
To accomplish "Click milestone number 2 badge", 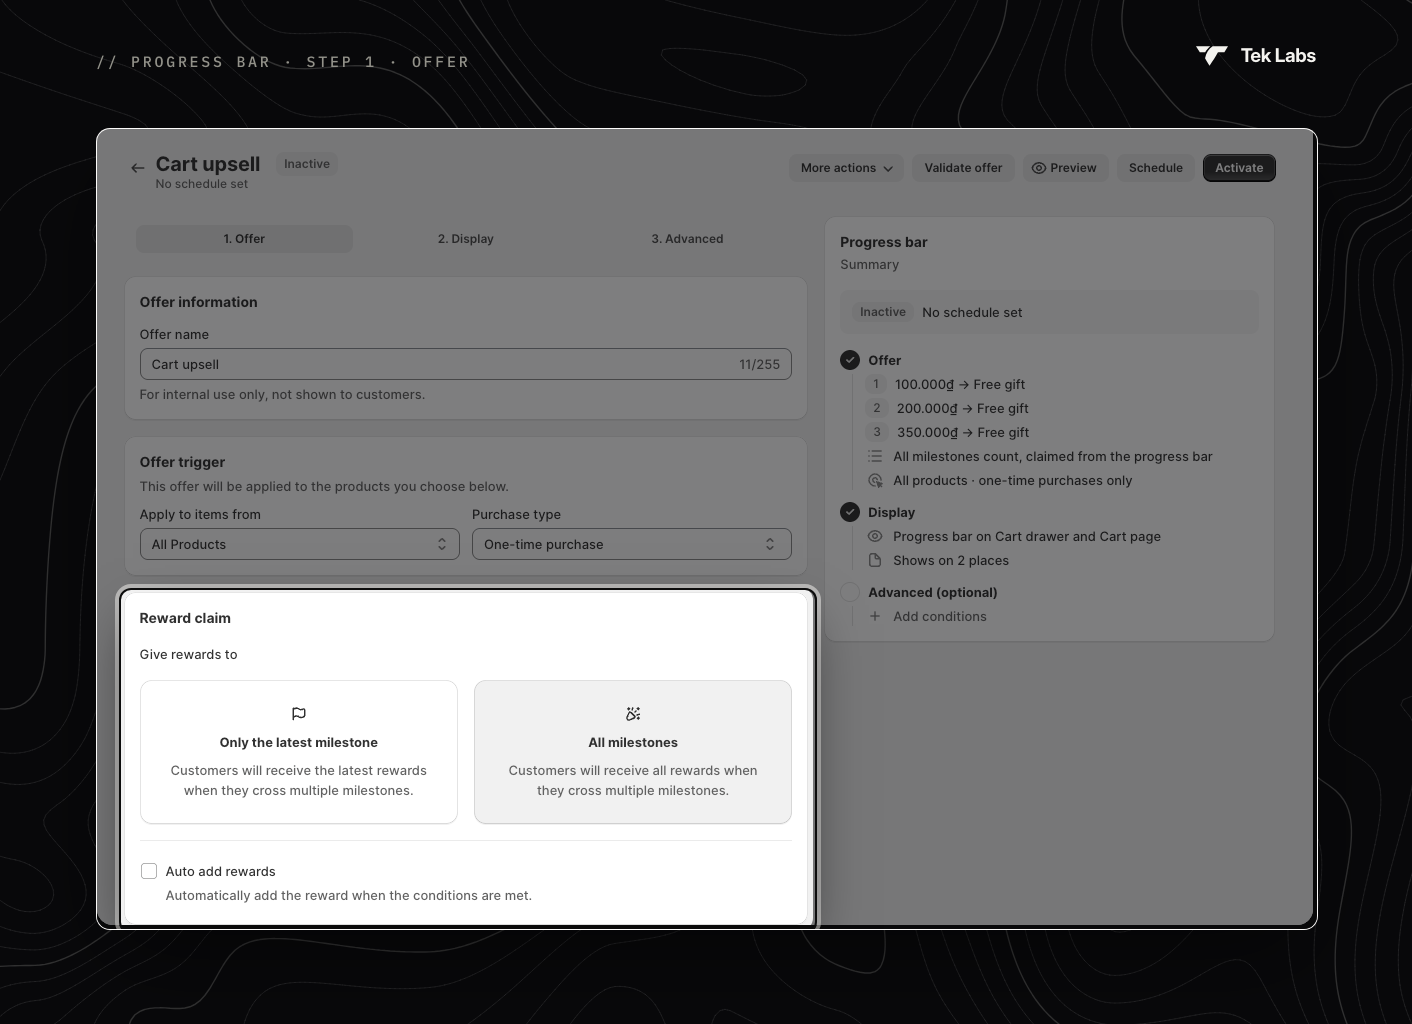I will pyautogui.click(x=877, y=408).
